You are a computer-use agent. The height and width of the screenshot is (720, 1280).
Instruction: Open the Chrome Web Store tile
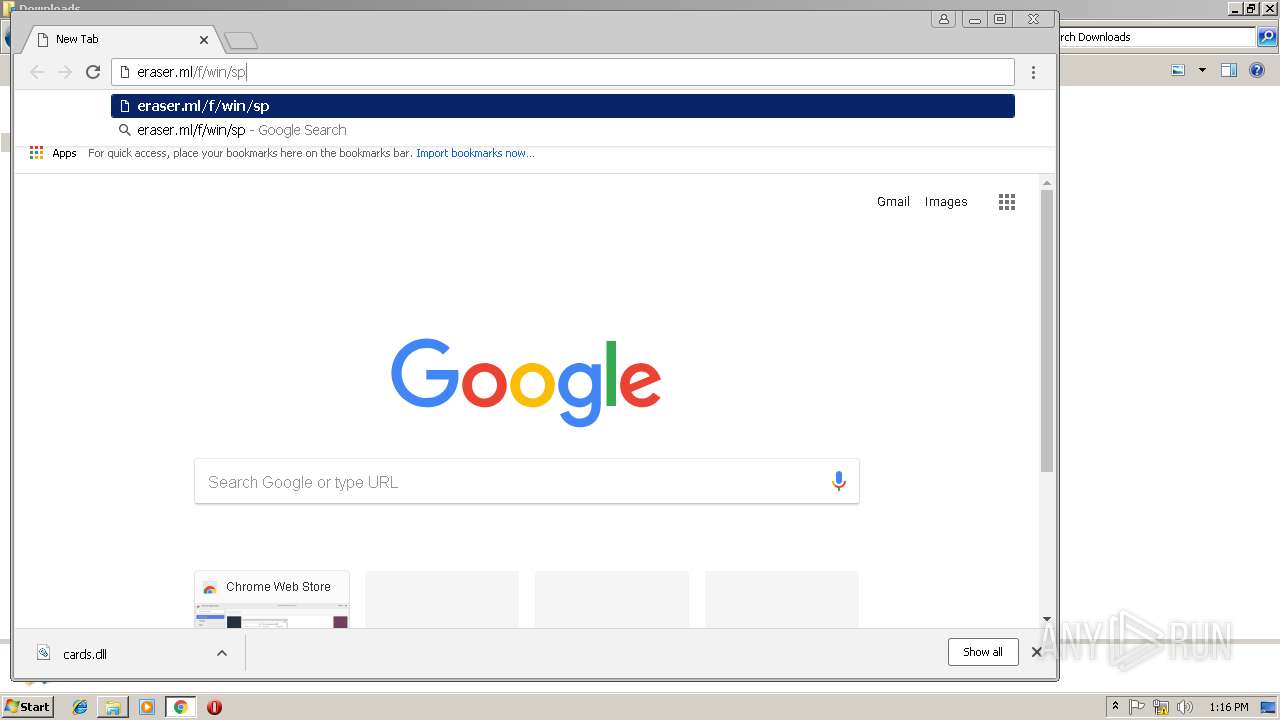pyautogui.click(x=272, y=599)
